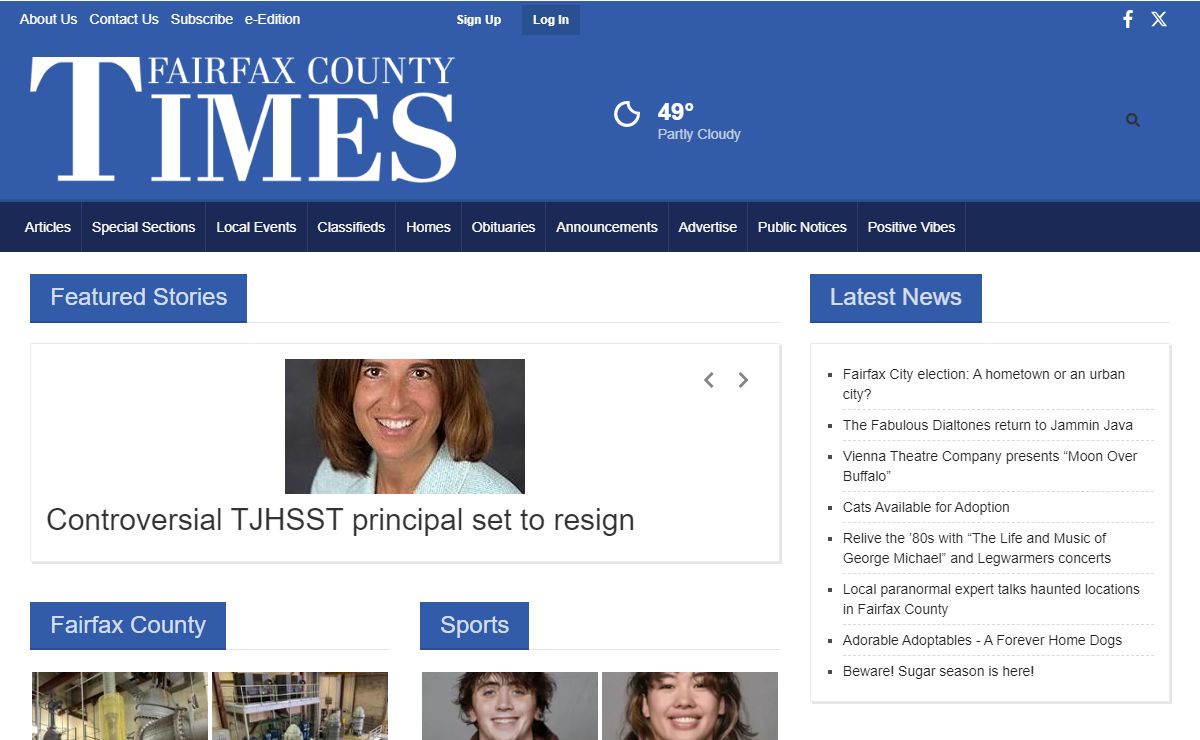Viewport: 1200px width, 740px height.
Task: Open first Fairfax County industrial valve thumbnail
Action: click(120, 706)
